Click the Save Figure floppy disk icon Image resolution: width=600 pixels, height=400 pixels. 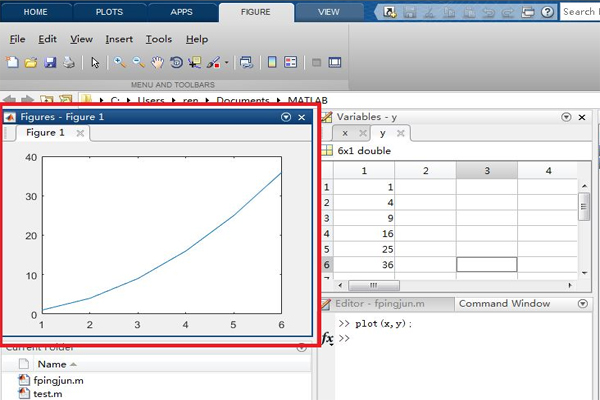[x=49, y=62]
